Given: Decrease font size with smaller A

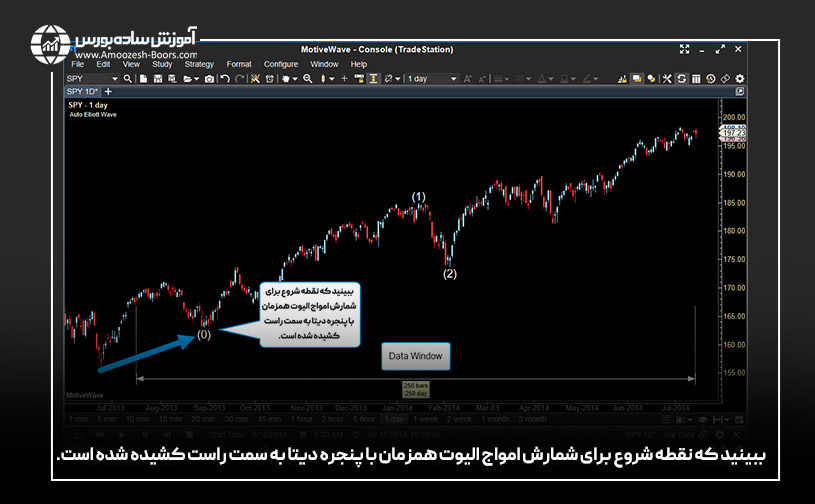Looking at the screenshot, I should tap(482, 78).
